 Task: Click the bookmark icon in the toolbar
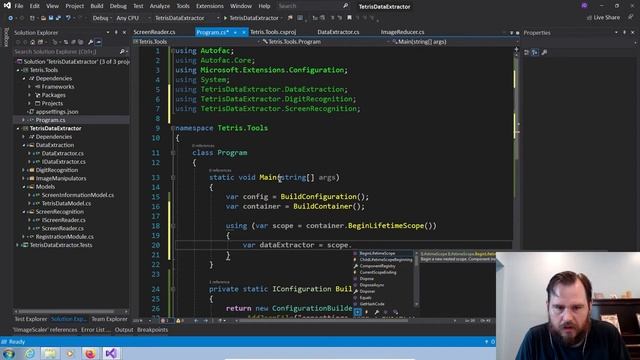point(349,18)
